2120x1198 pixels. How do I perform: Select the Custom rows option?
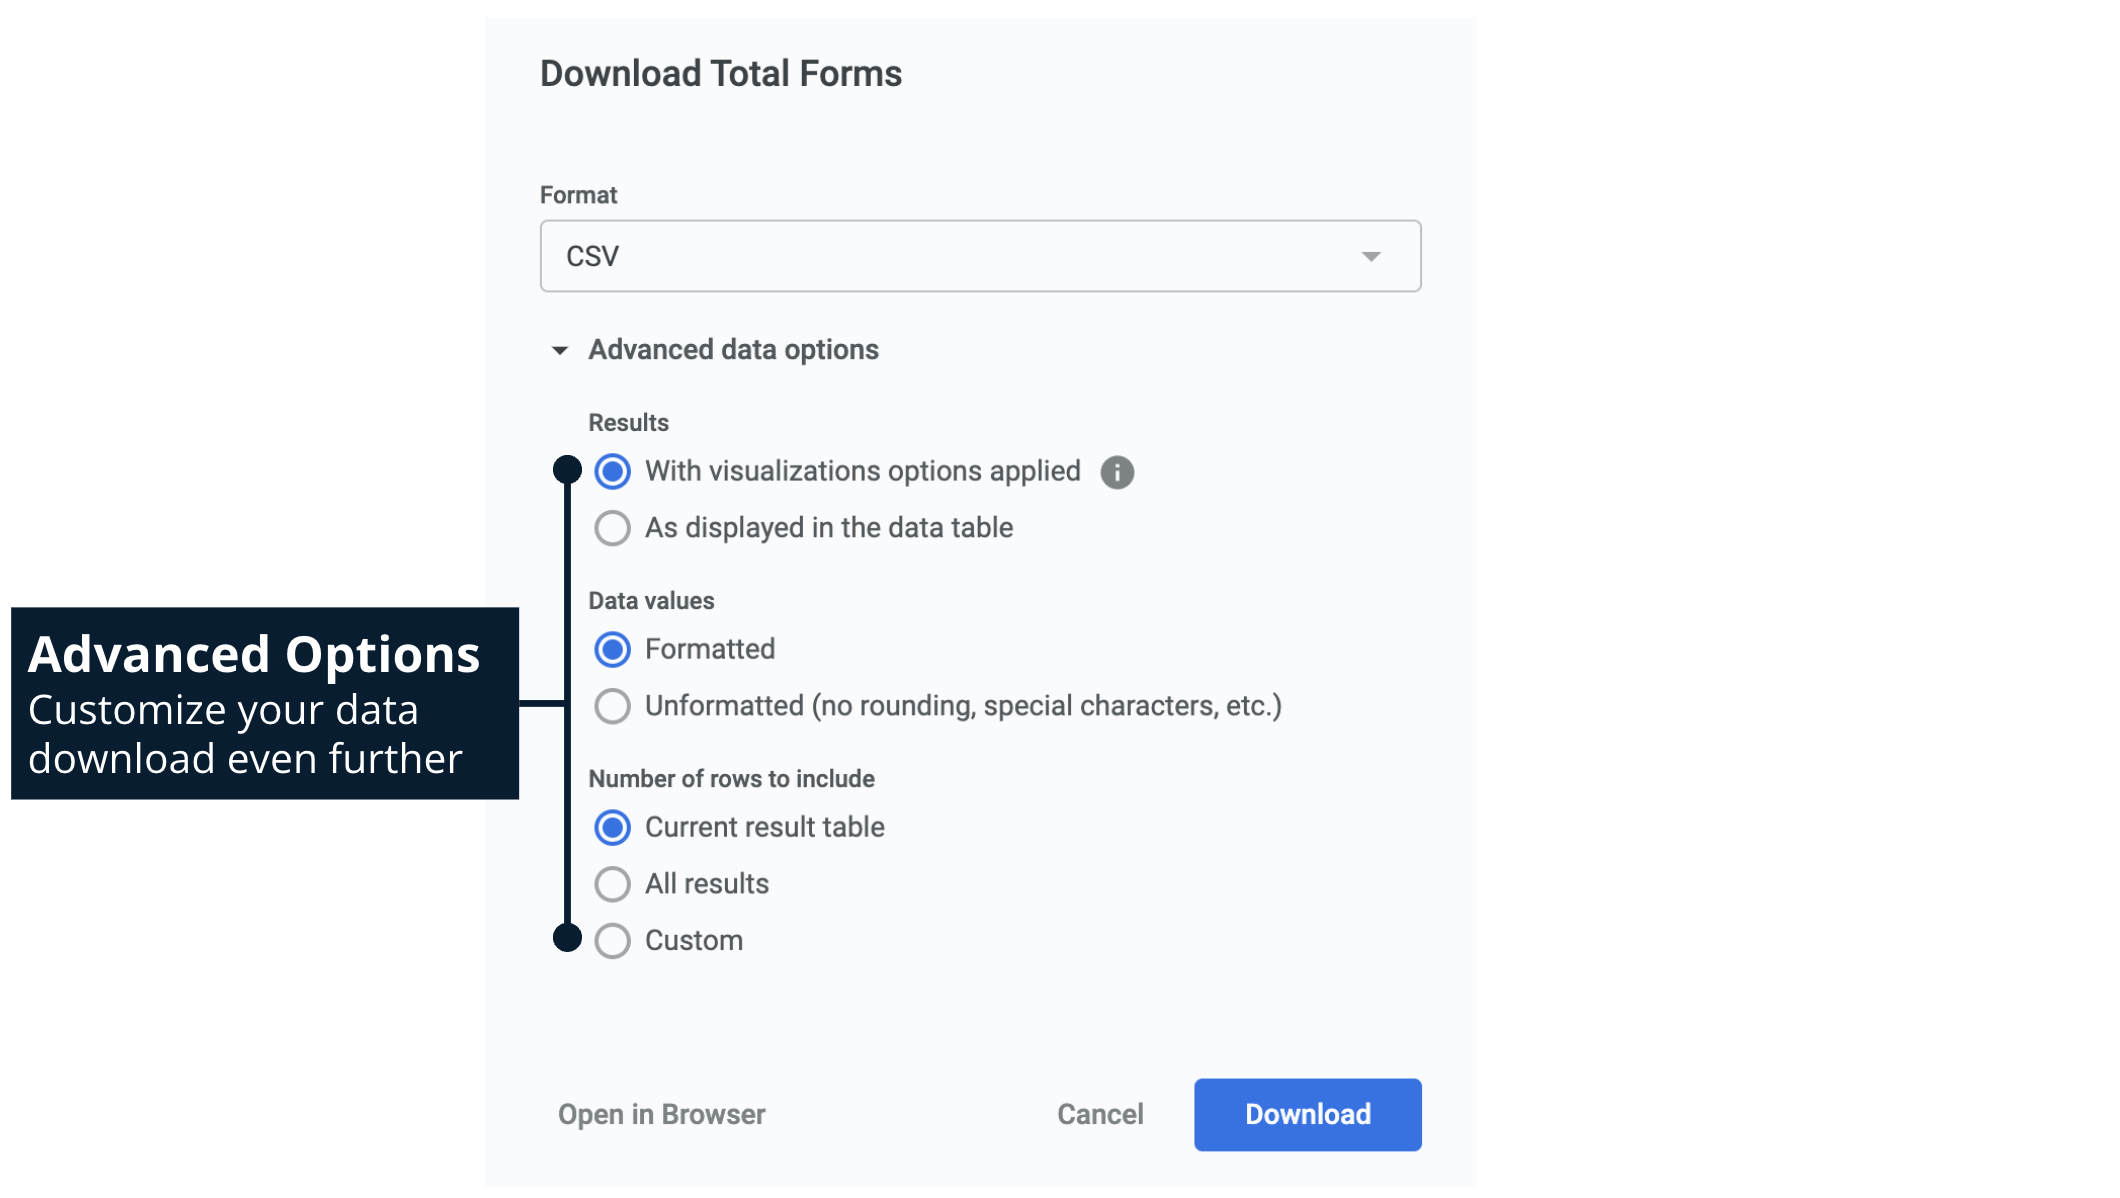click(613, 941)
